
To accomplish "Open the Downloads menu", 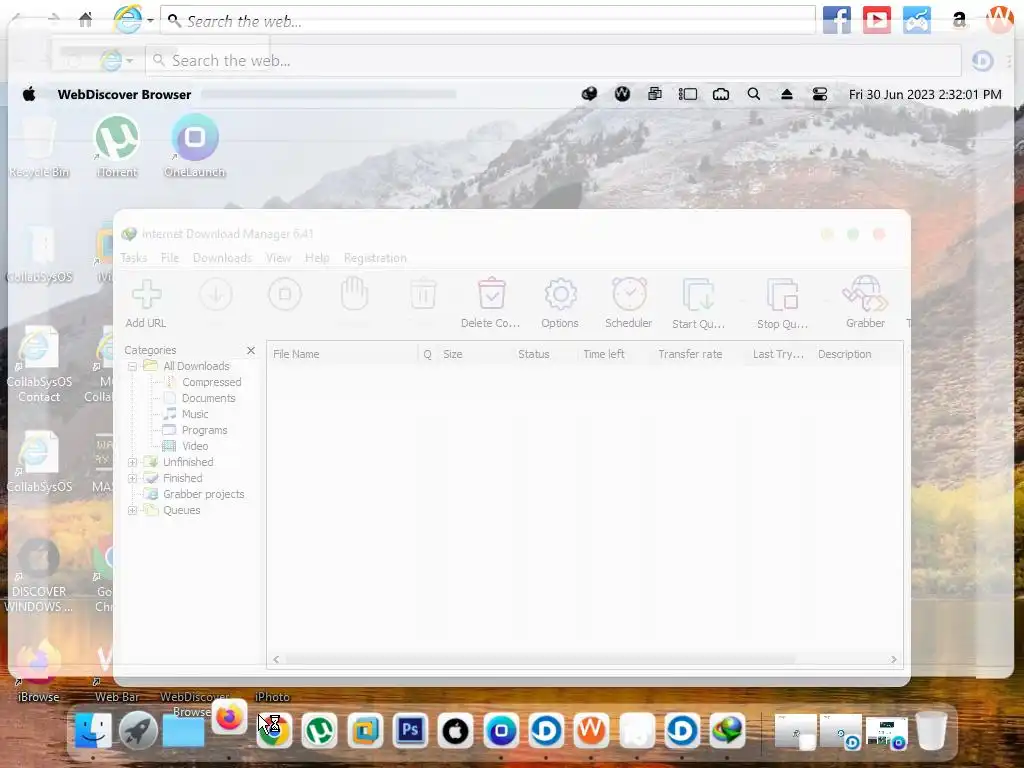I will (x=222, y=258).
